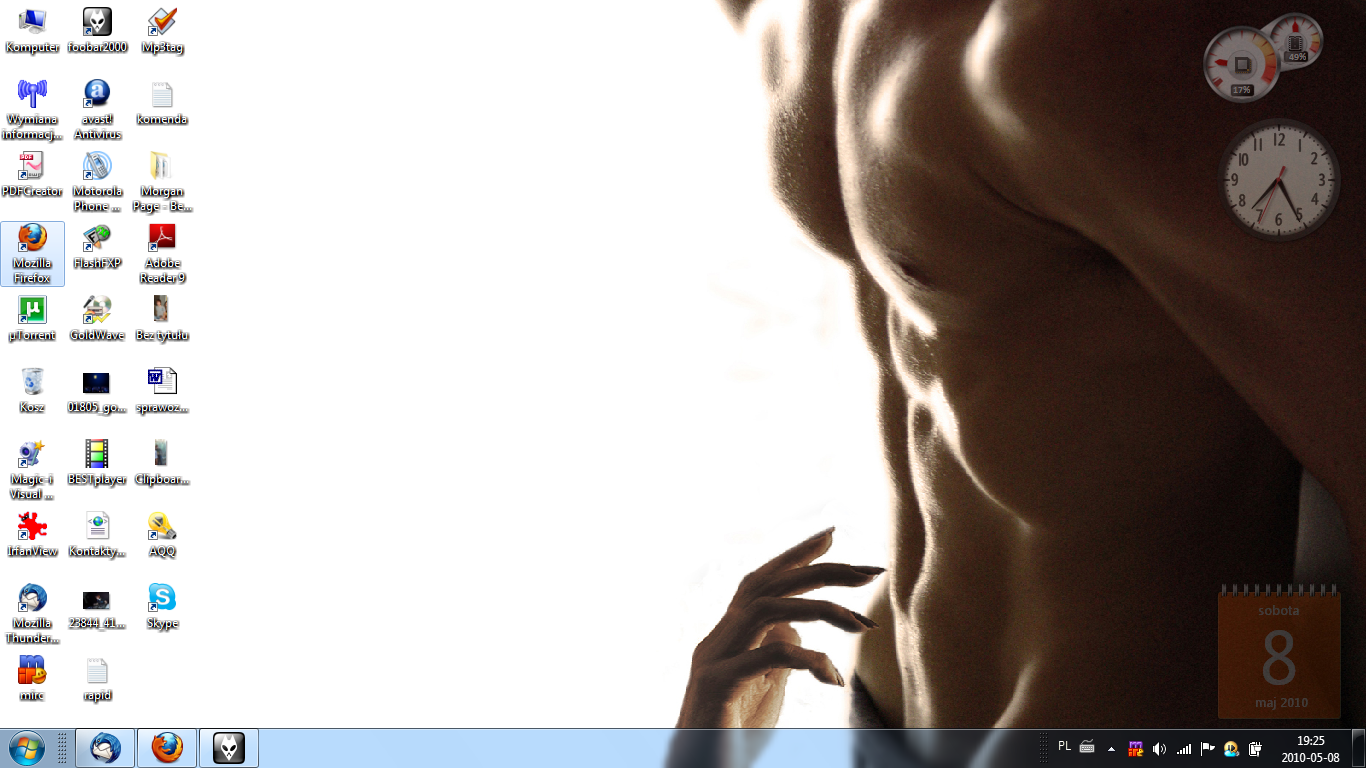Screen dimensions: 1366x768
Task: Switch to Firefox on the taskbar
Action: (167, 748)
